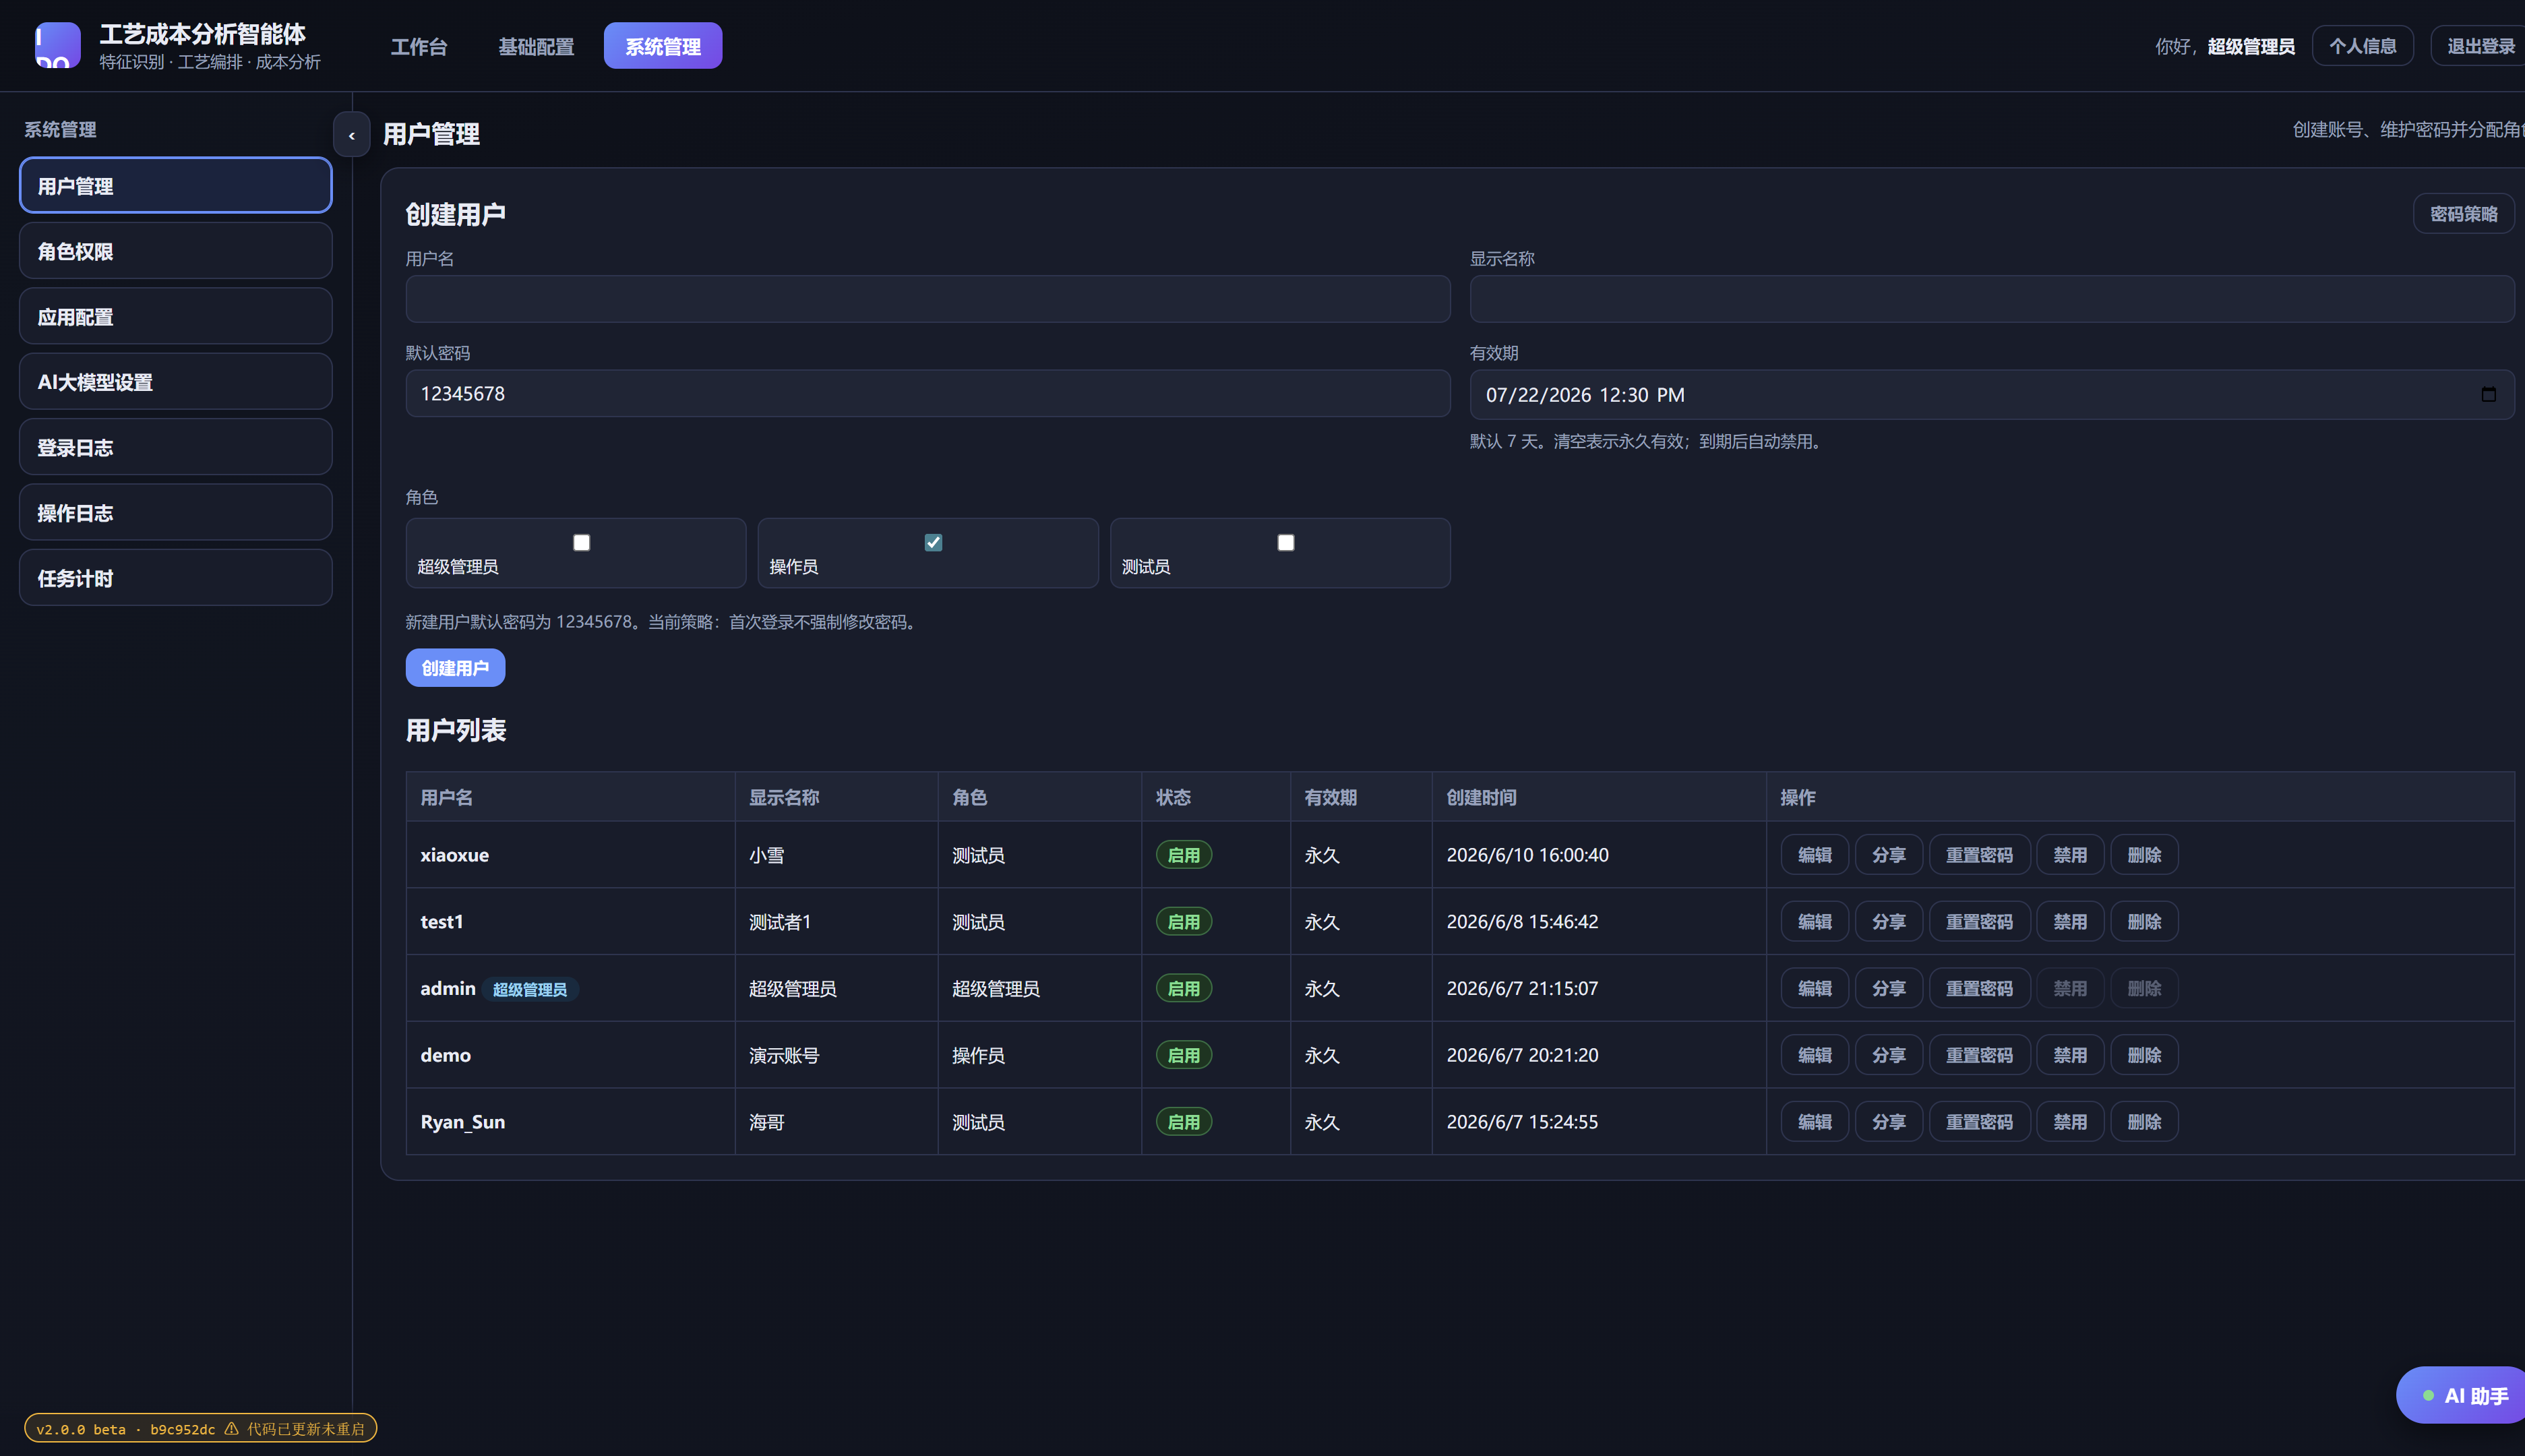This screenshot has height=1456, width=2525.
Task: Reset password for xiaoxue
Action: click(x=1979, y=855)
